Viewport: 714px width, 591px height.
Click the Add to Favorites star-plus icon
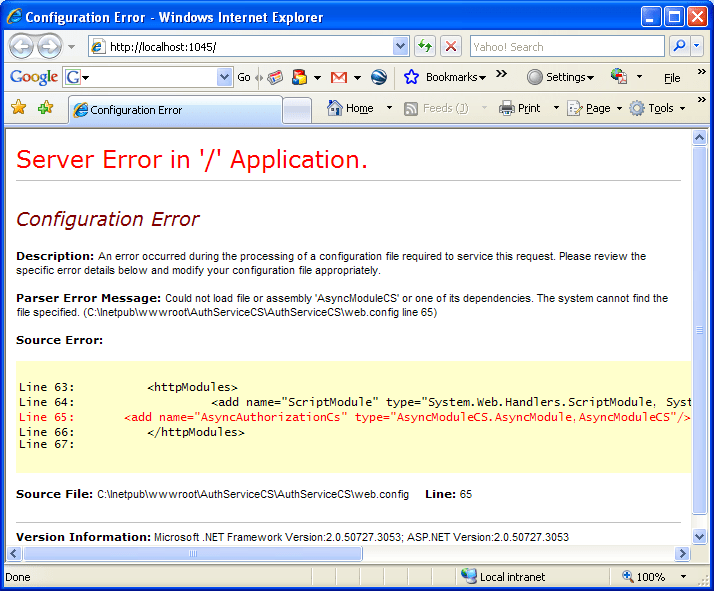click(x=46, y=108)
